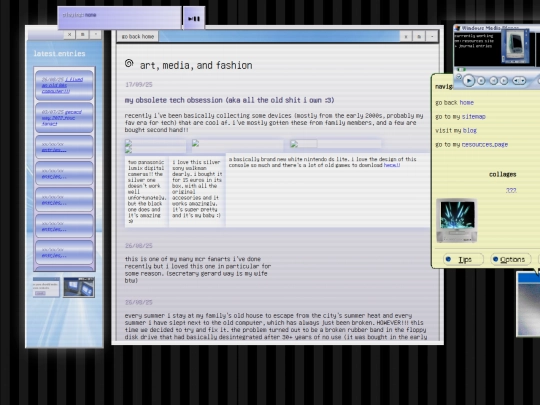
Task: Click the Options button on the yellow note
Action: [x=511, y=260]
